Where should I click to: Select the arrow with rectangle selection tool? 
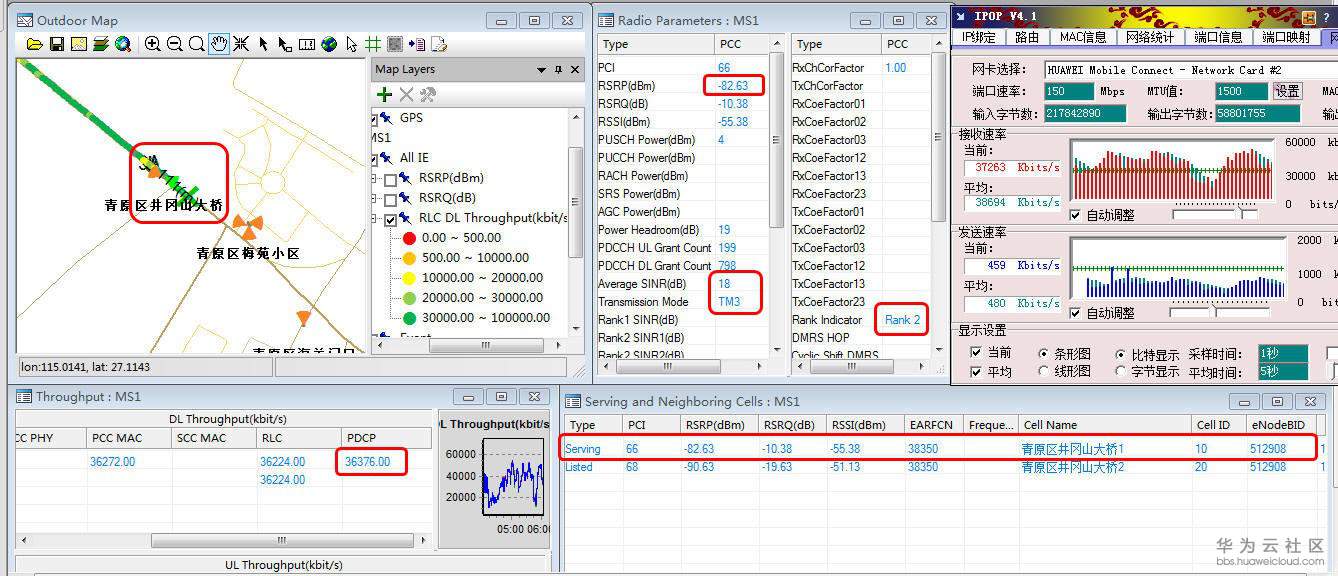[285, 44]
